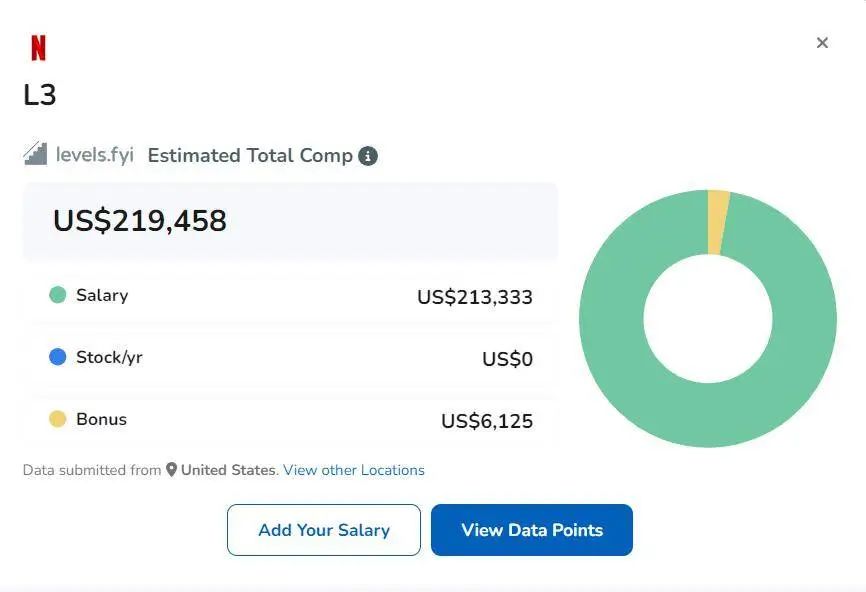Viewport: 866px width, 592px height.
Task: Click the levels.fyi brand text
Action: coord(95,155)
